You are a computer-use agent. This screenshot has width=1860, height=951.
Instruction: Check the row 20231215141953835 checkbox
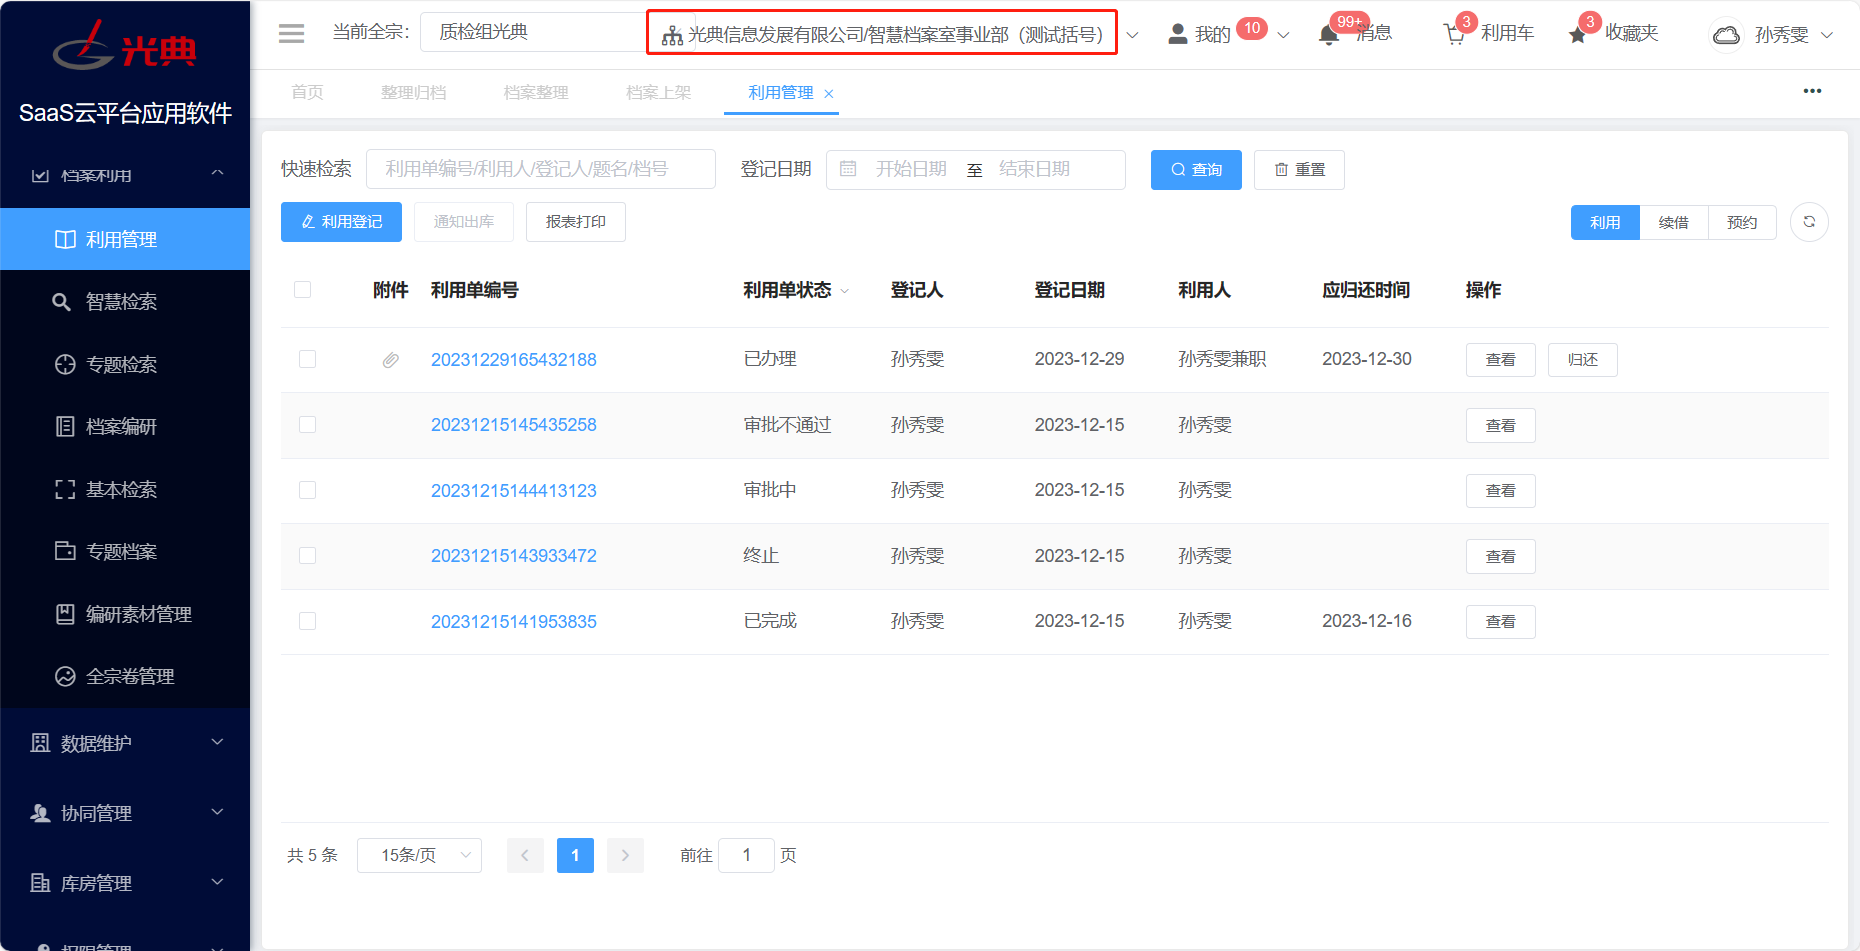307,621
